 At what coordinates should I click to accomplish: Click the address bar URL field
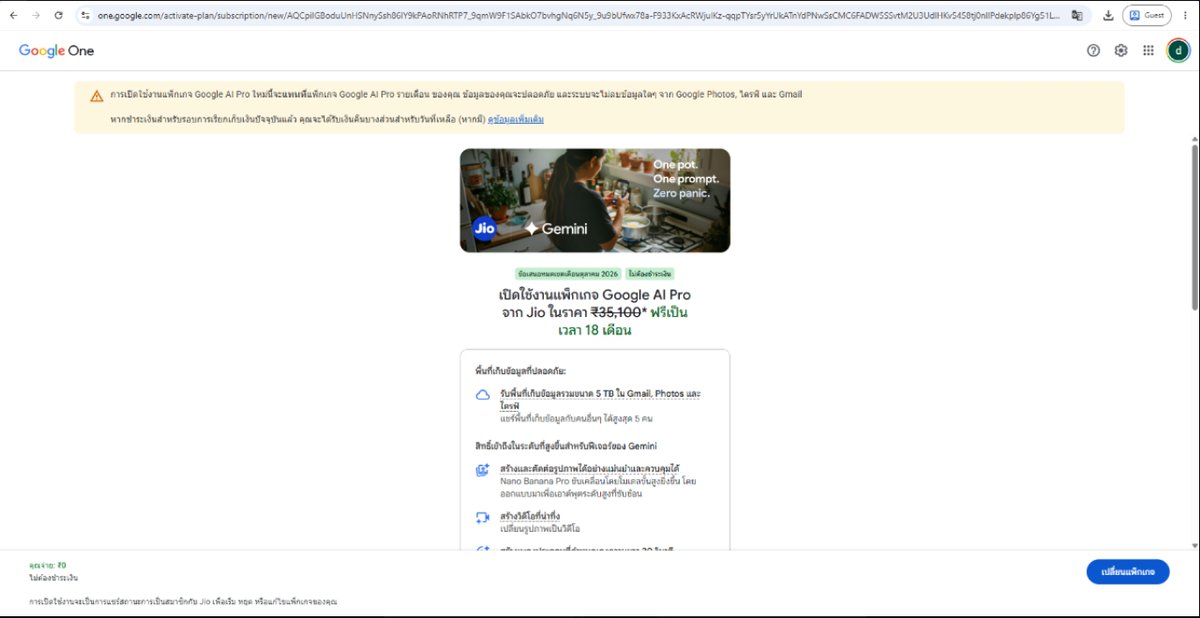578,16
